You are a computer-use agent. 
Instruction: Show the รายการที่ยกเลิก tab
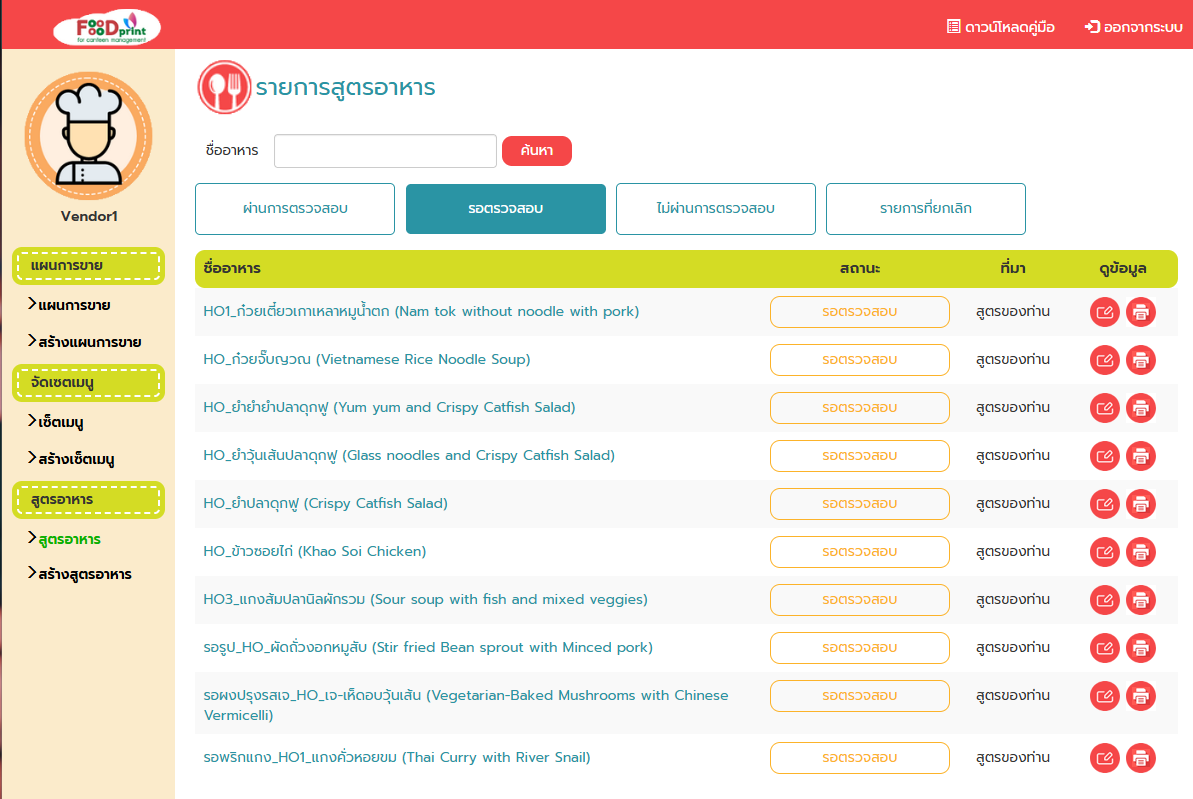926,209
